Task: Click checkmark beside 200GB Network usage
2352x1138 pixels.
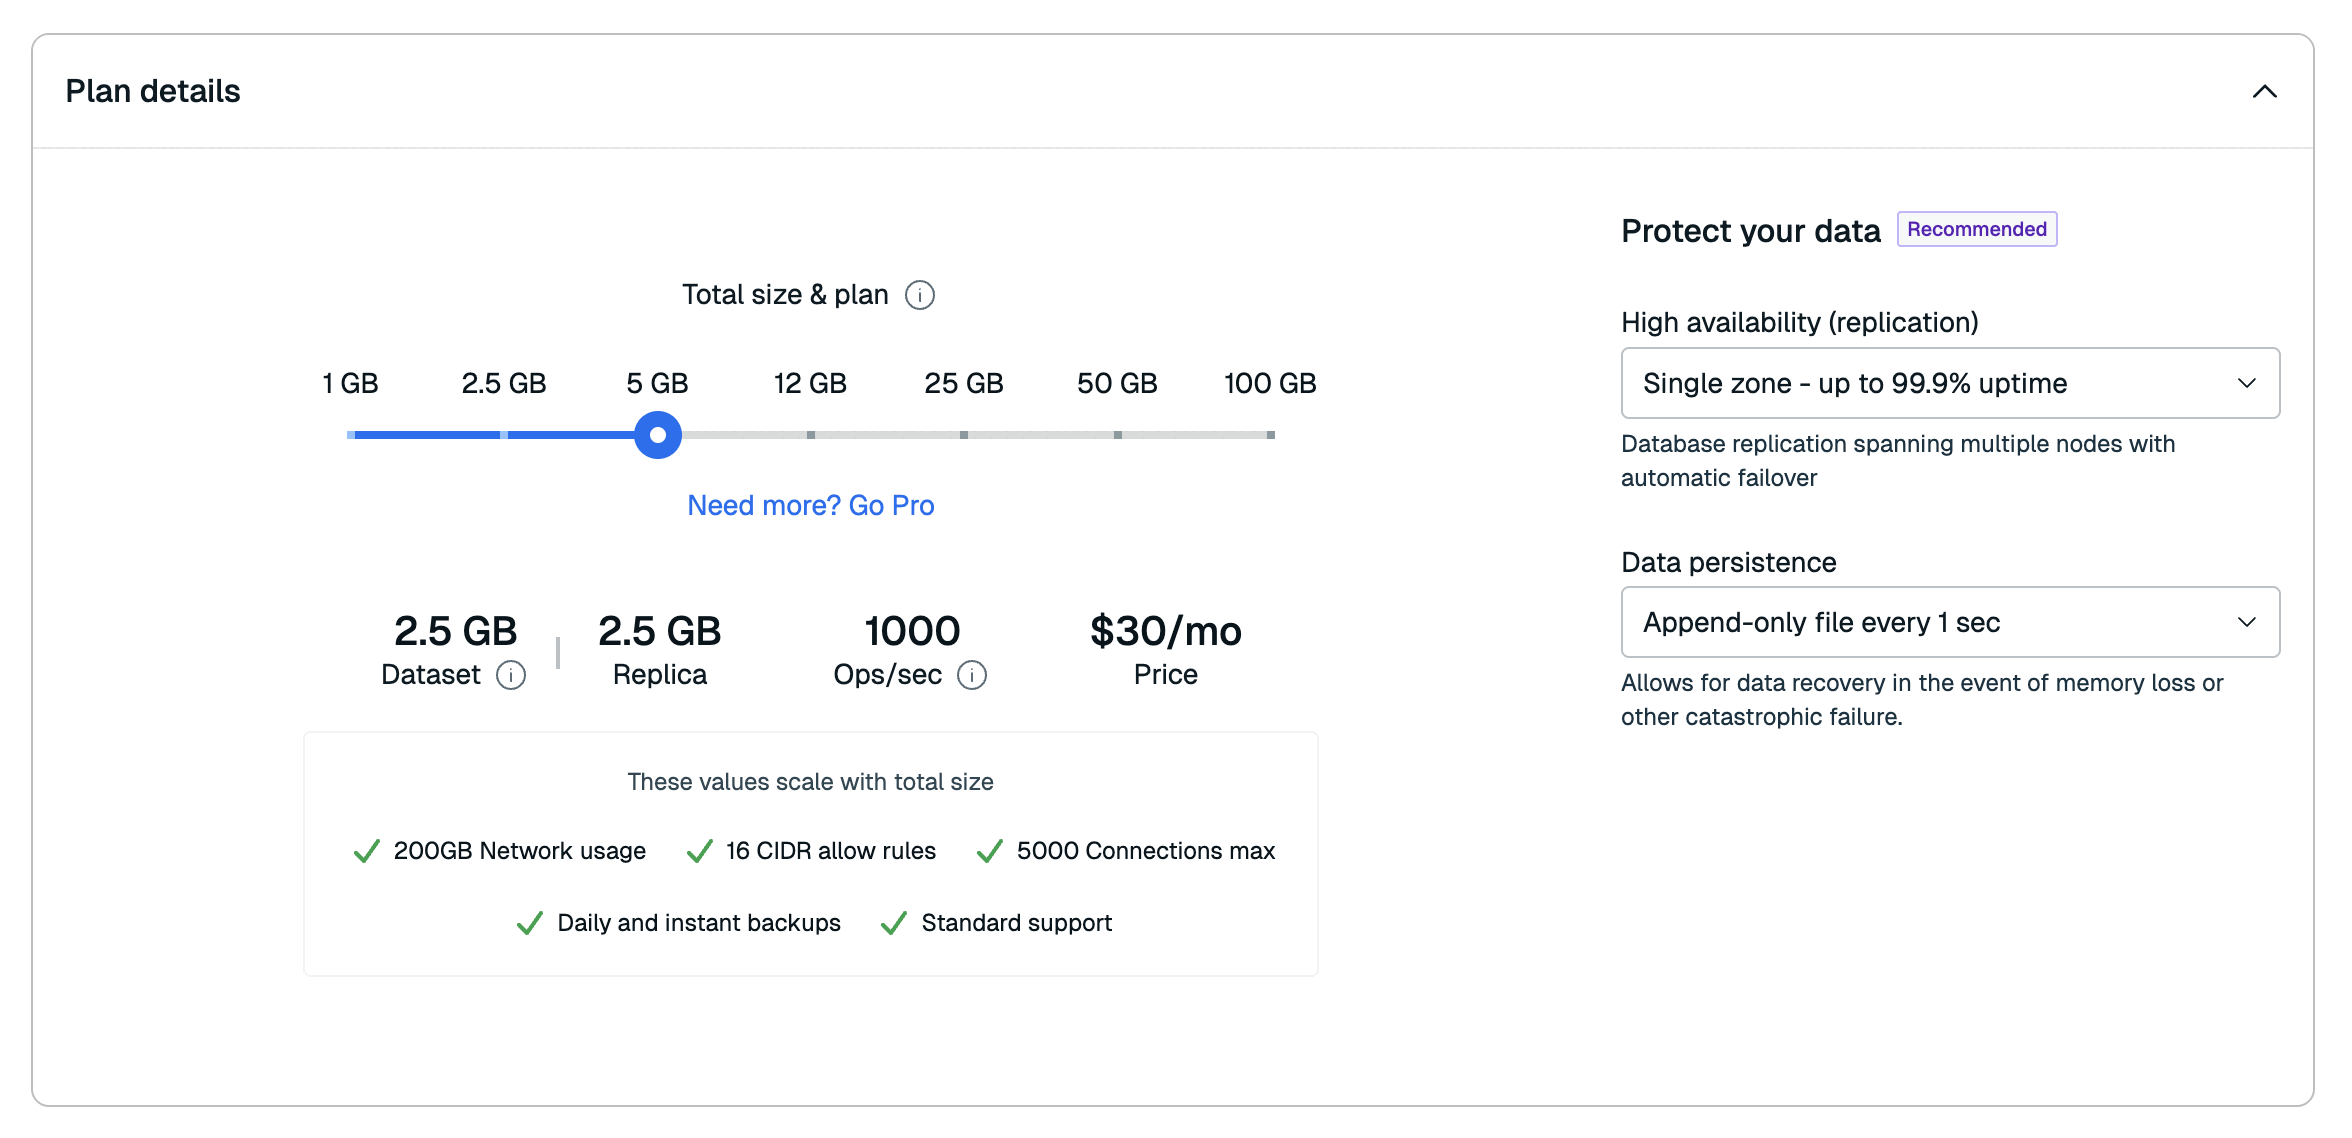Action: point(366,851)
